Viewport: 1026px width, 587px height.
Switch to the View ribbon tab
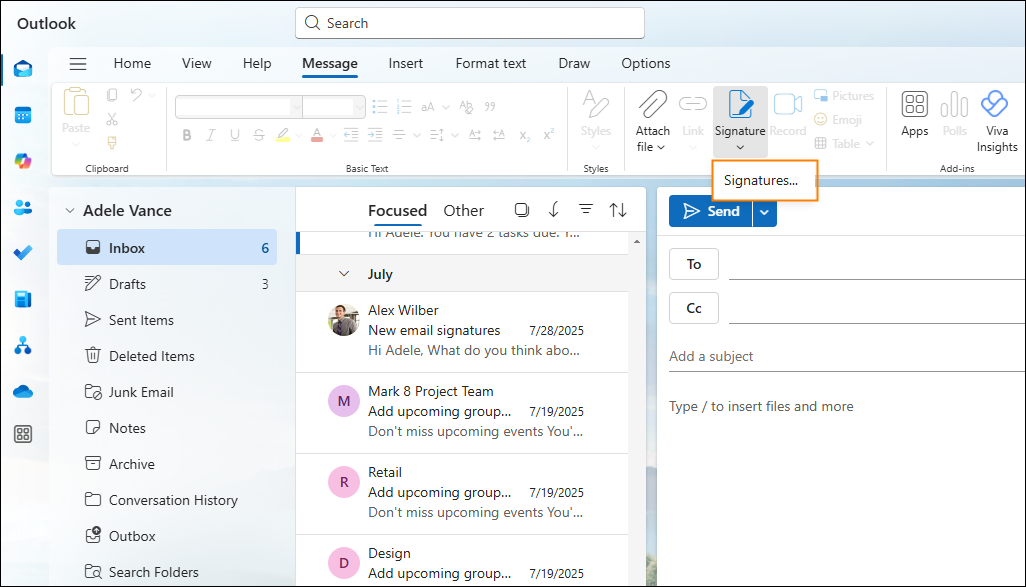(x=196, y=63)
